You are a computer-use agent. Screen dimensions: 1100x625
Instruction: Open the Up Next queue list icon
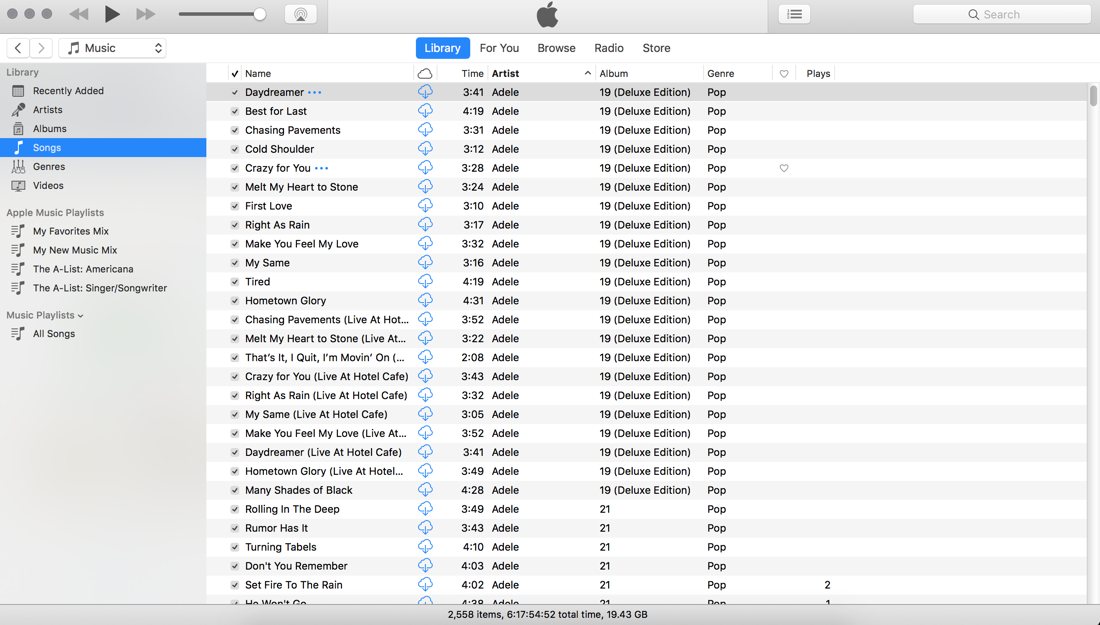[x=794, y=13]
